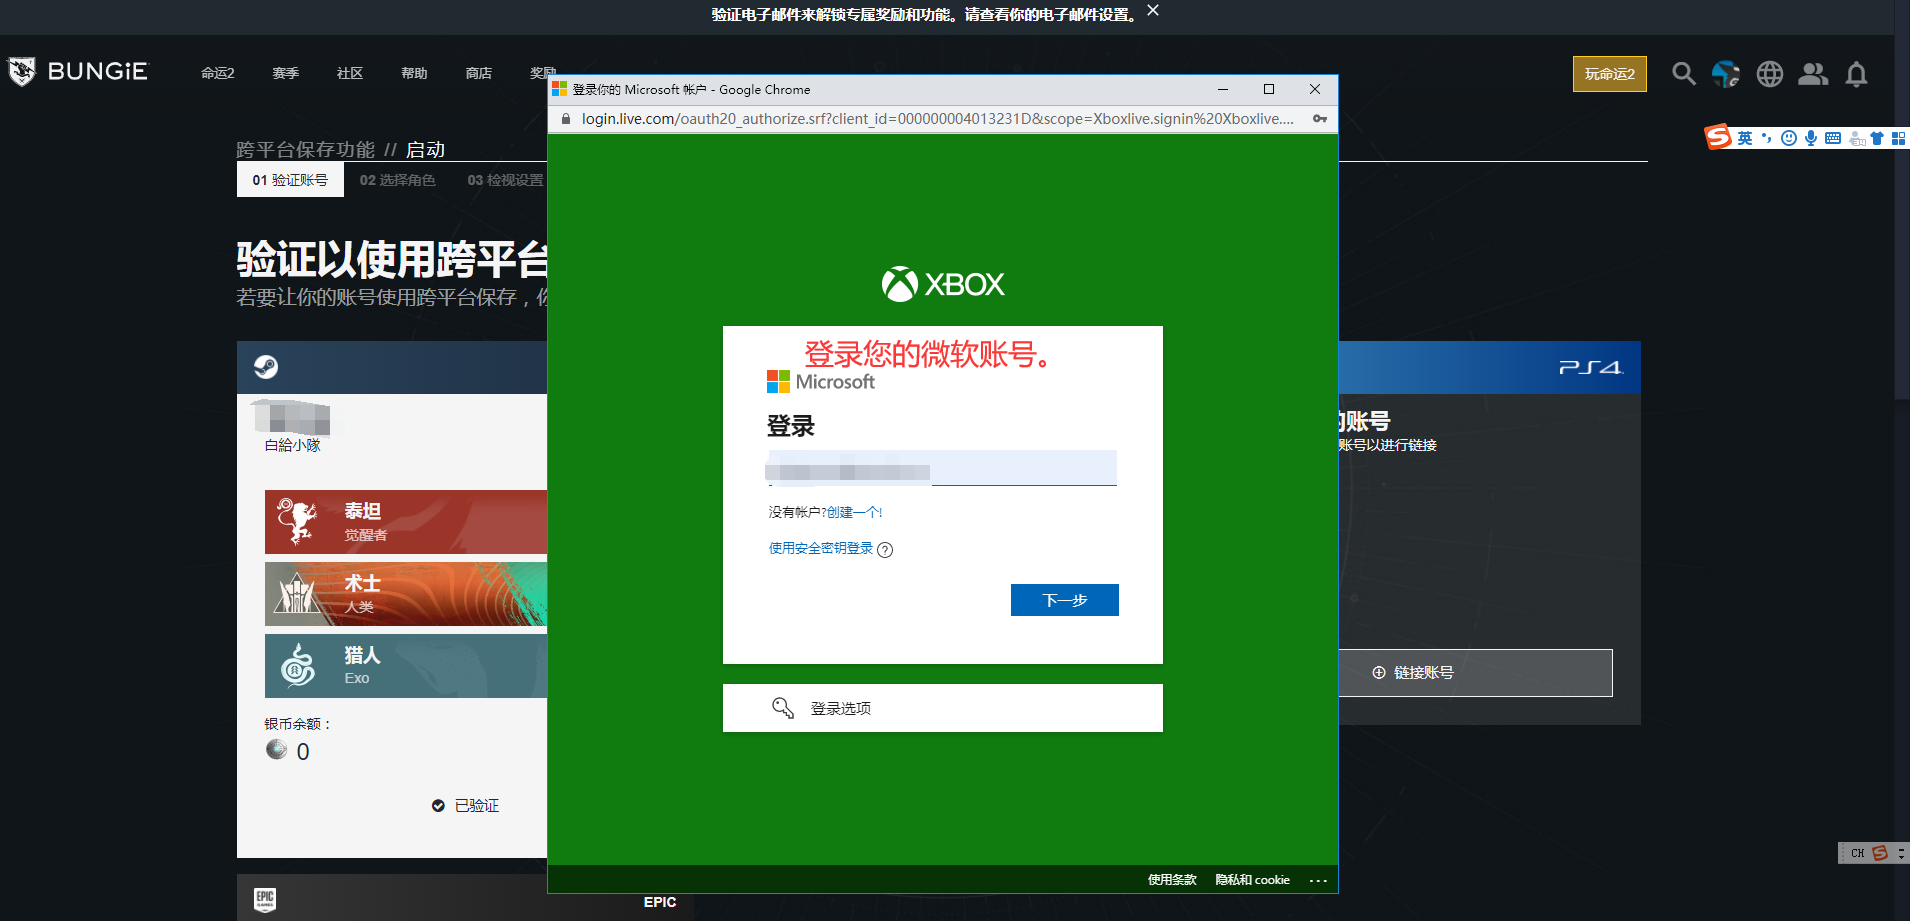Open the 命运2 menu item
The width and height of the screenshot is (1910, 921).
coord(217,73)
